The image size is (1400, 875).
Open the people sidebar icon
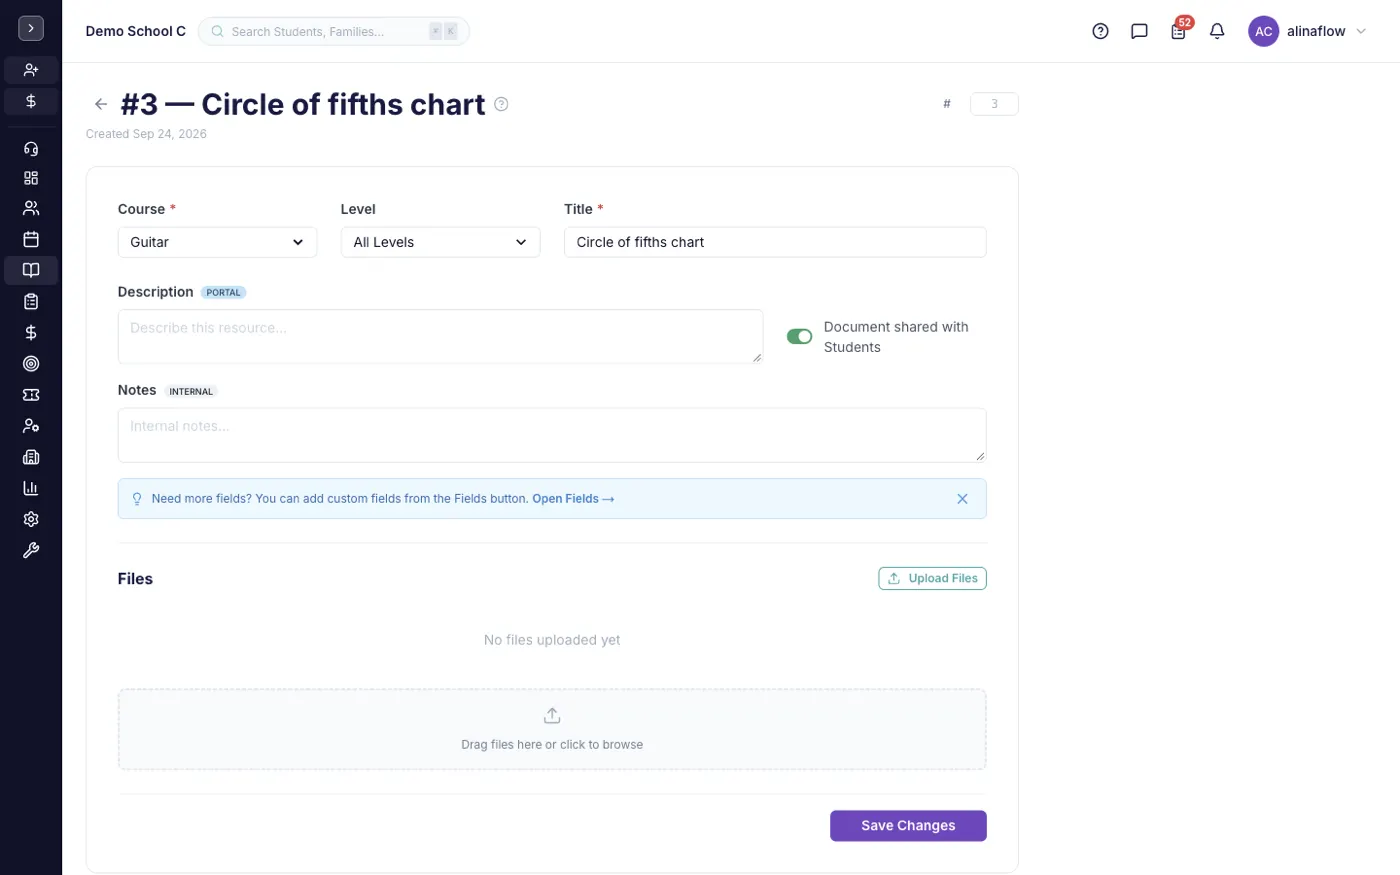(x=31, y=208)
